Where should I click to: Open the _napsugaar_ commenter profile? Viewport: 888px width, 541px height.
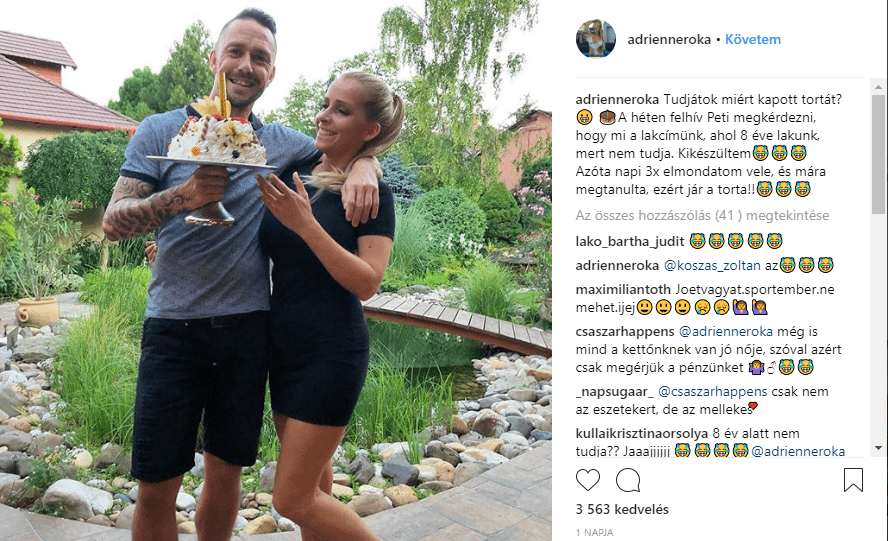click(x=614, y=391)
